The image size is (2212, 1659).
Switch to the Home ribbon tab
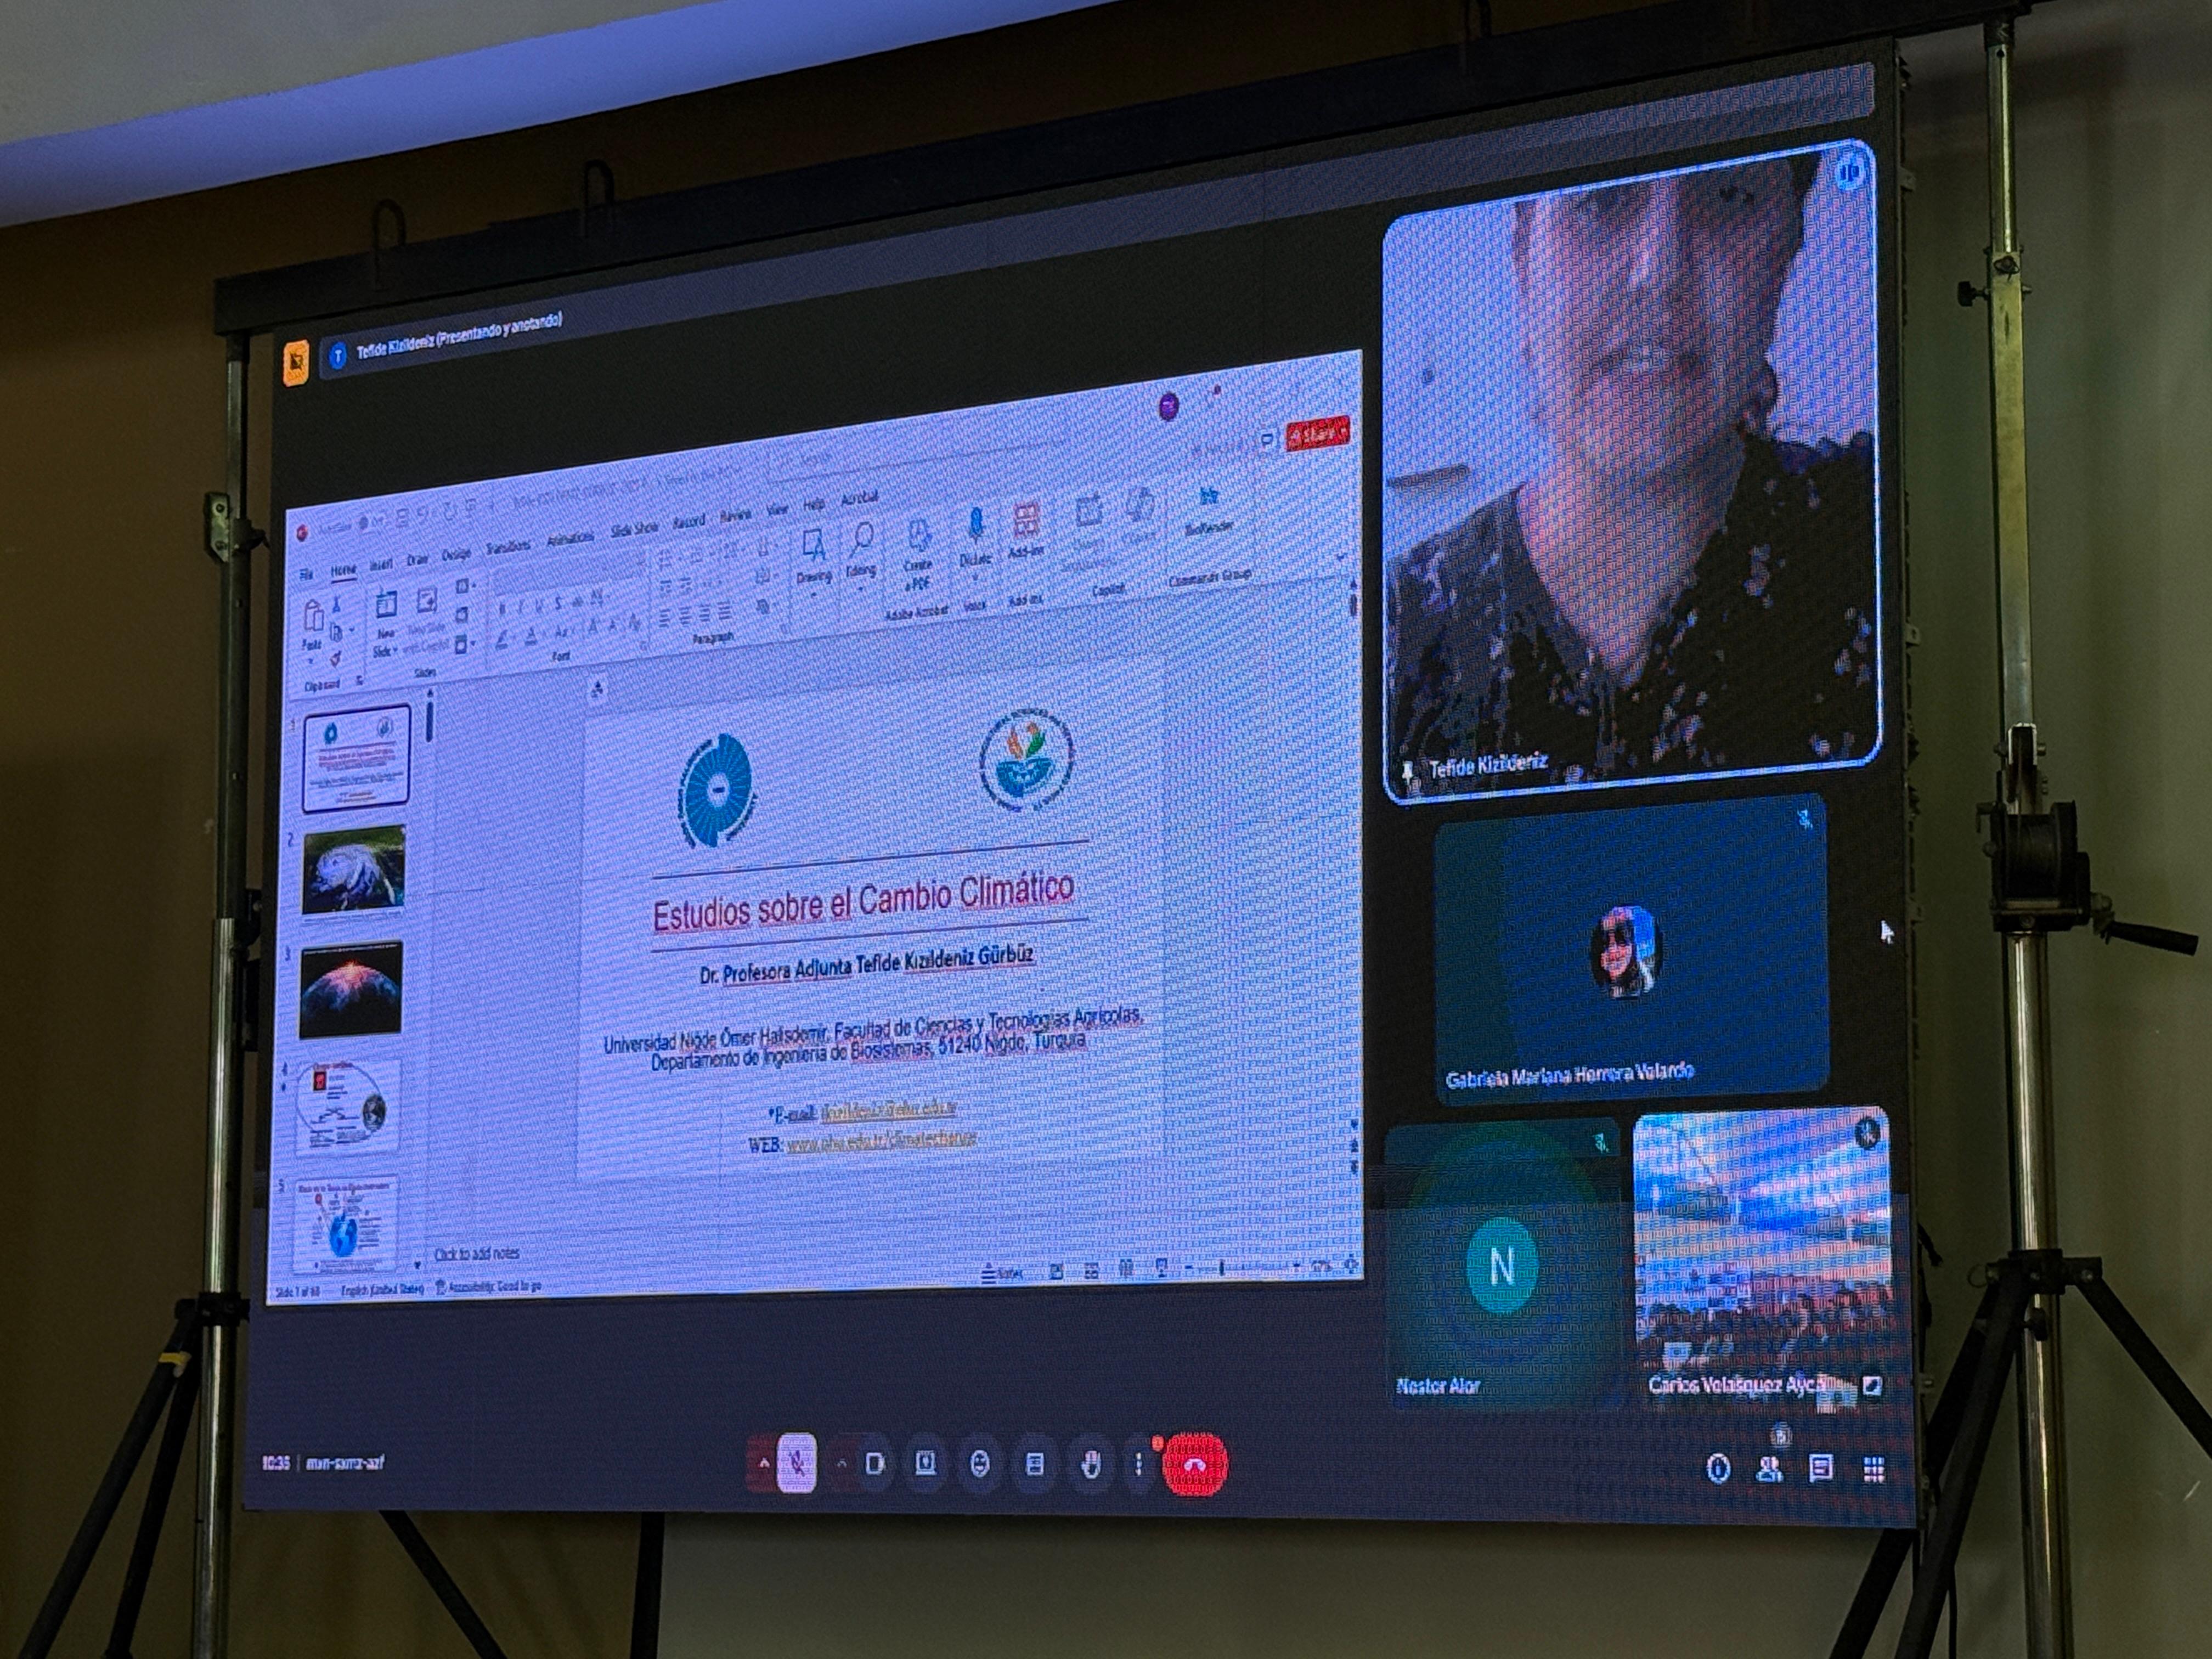[343, 570]
